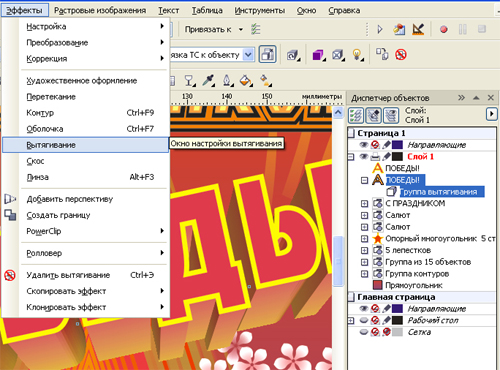Select the interactive fill tool
Viewport: 500px width, 370px height.
(x=265, y=80)
